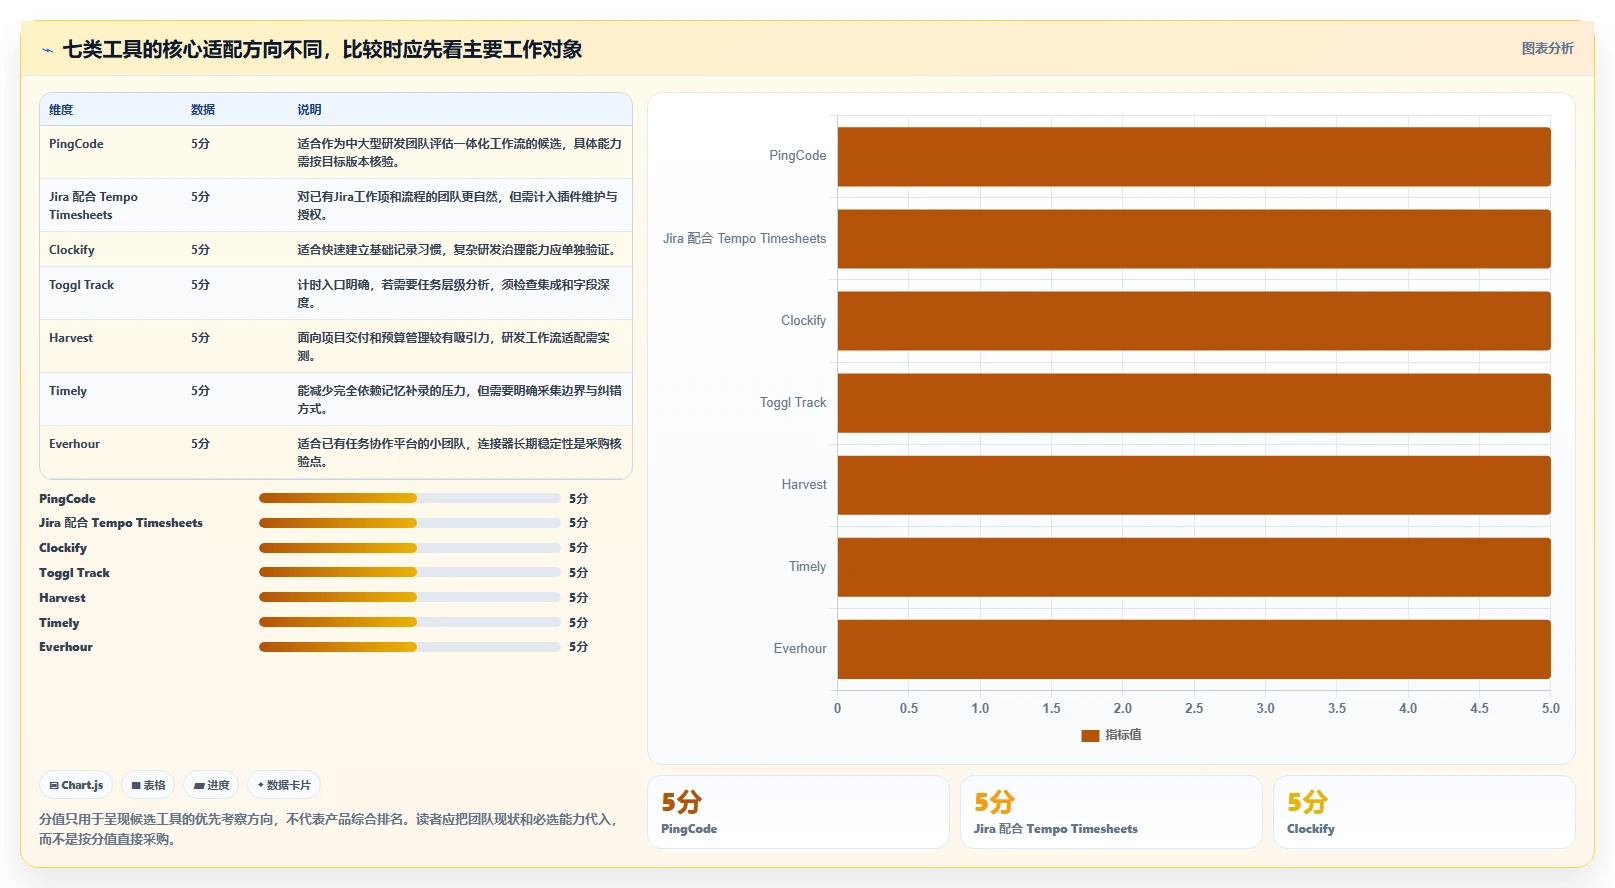
Task: Click the Toggl Track bar in the chart
Action: pyautogui.click(x=1194, y=403)
